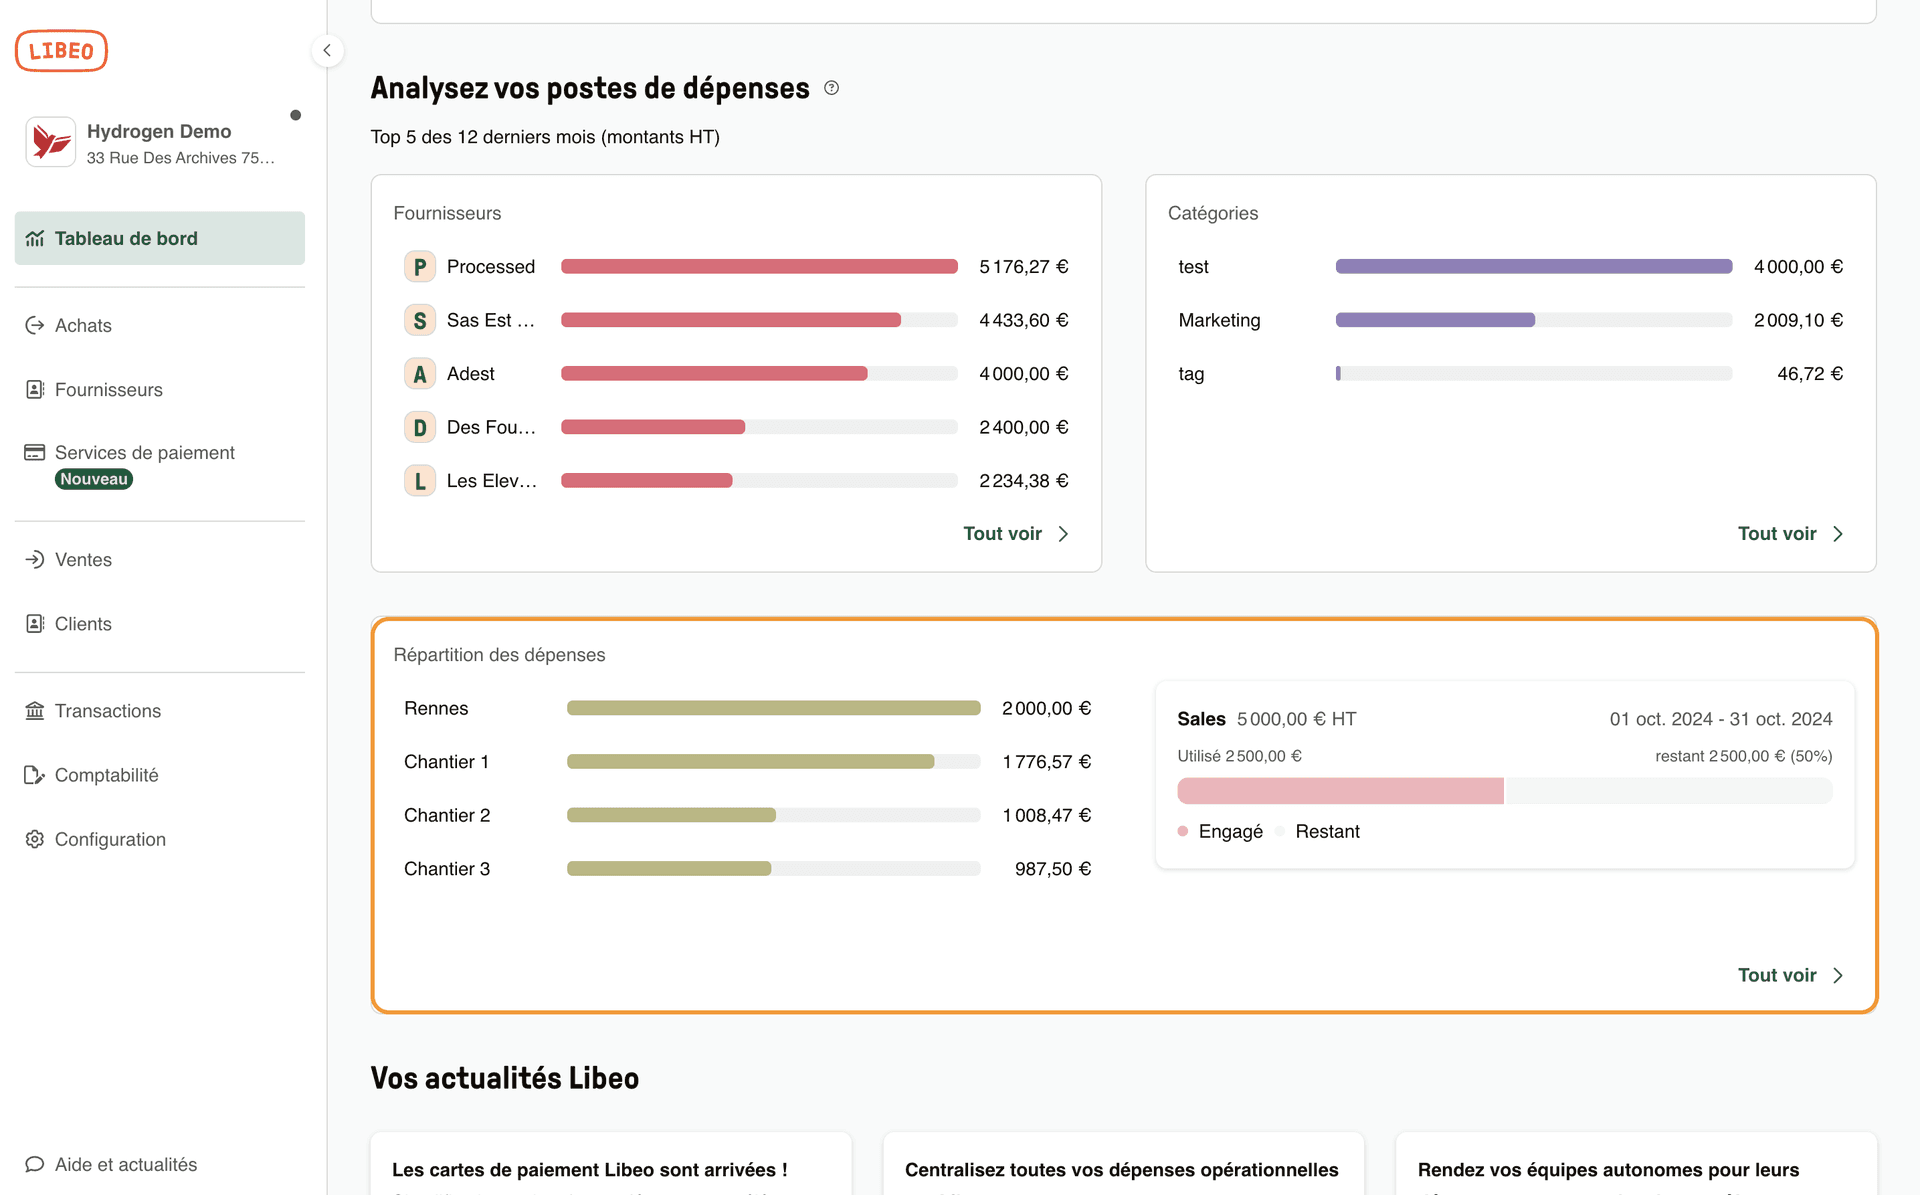Click the Ventes arrow icon
This screenshot has width=1920, height=1195.
click(x=35, y=559)
